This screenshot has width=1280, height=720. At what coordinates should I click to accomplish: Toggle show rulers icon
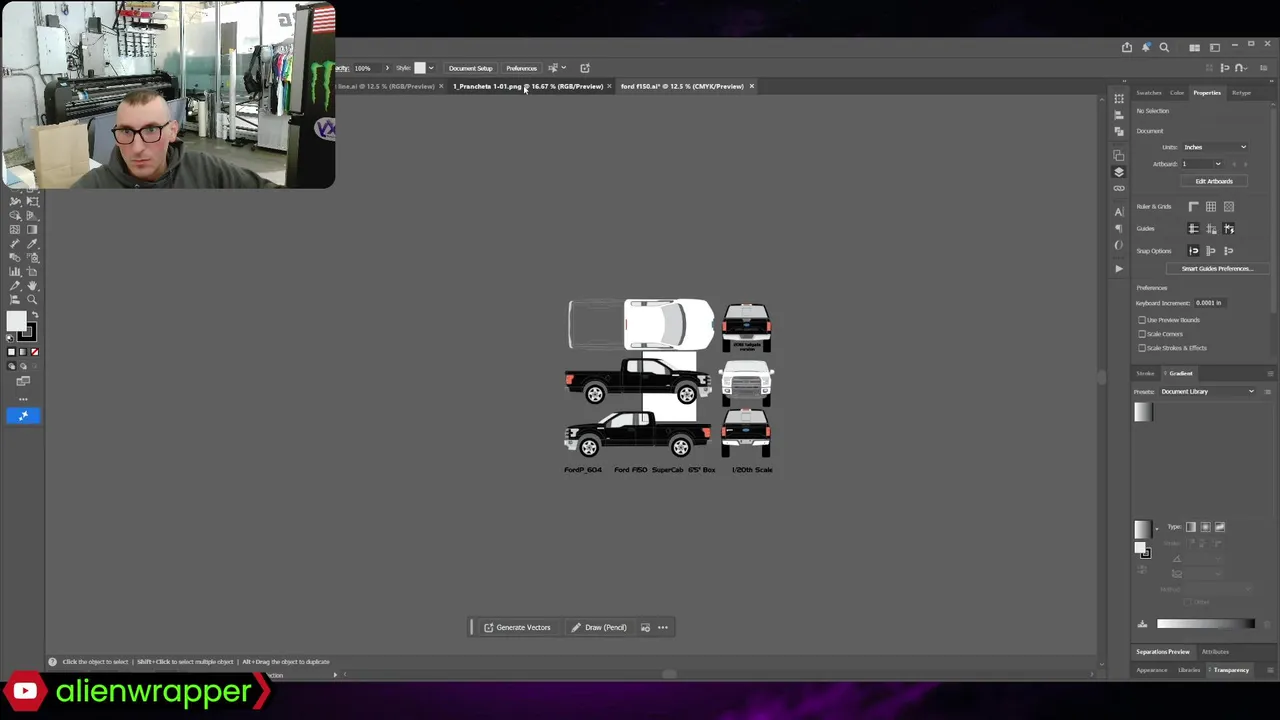(x=1193, y=207)
